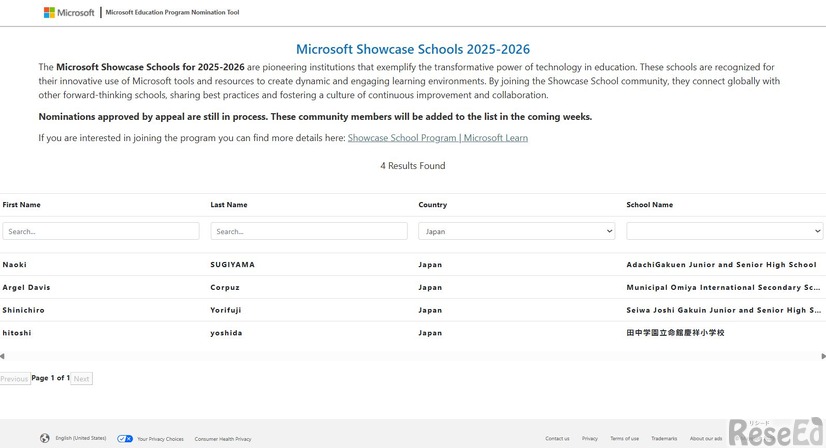The width and height of the screenshot is (826, 448).
Task: Click the Microsoft logo in header
Action: point(68,13)
